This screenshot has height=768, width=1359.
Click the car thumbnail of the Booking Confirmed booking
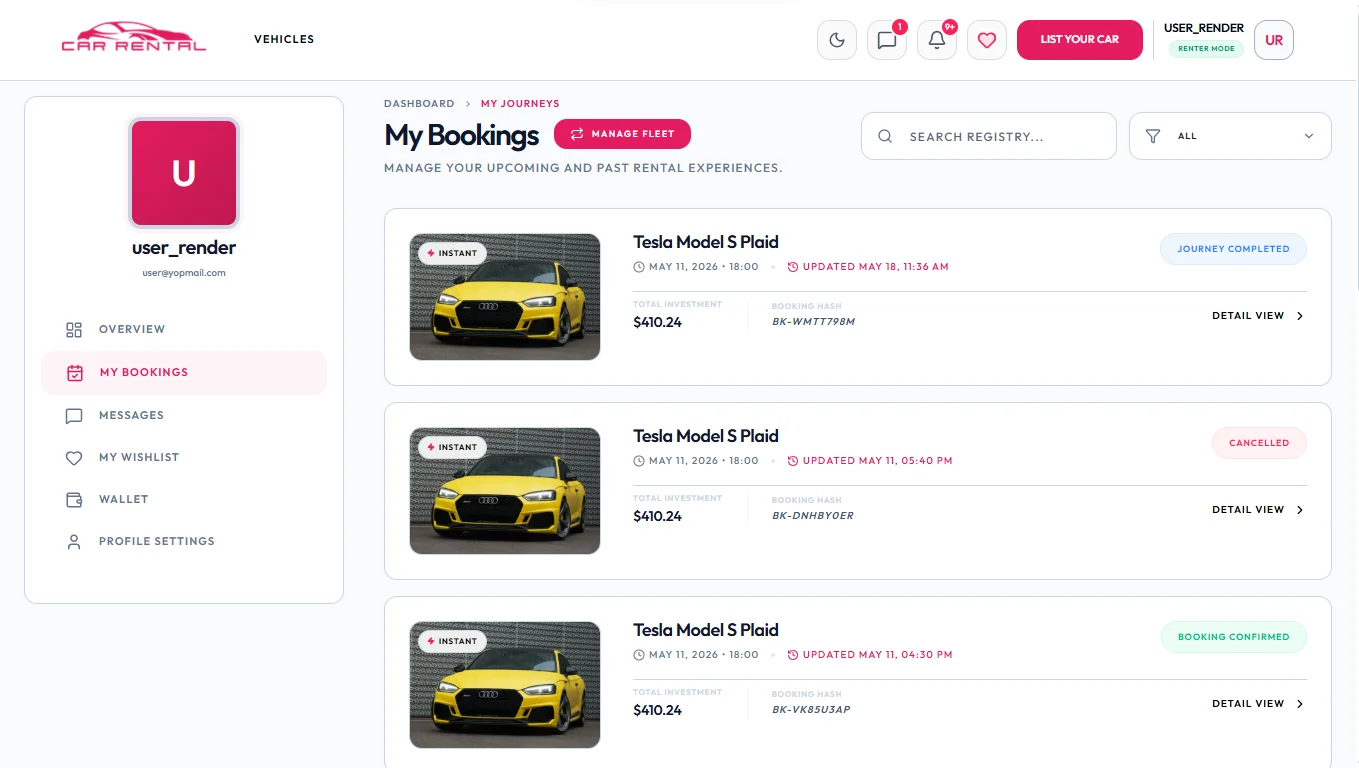(505, 685)
